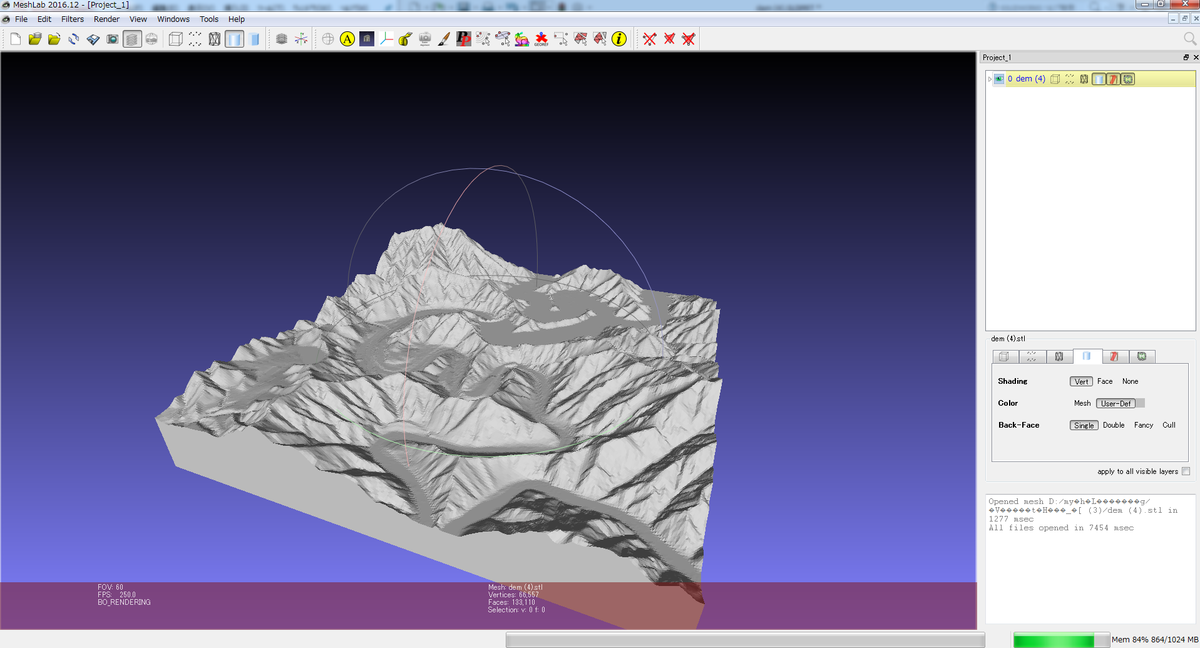Image resolution: width=1200 pixels, height=648 pixels.
Task: Open the File menu
Action: (x=21, y=19)
